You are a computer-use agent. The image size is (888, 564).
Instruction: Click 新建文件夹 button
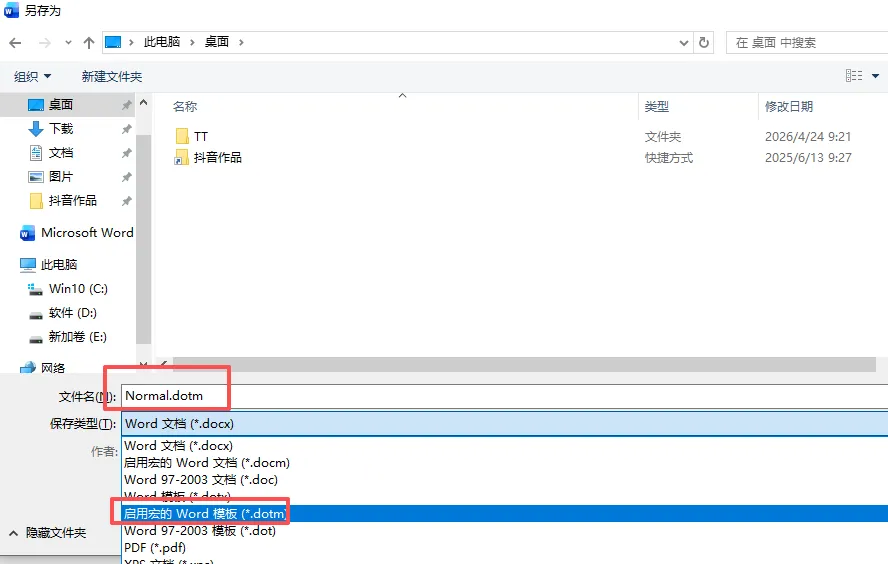coord(112,76)
